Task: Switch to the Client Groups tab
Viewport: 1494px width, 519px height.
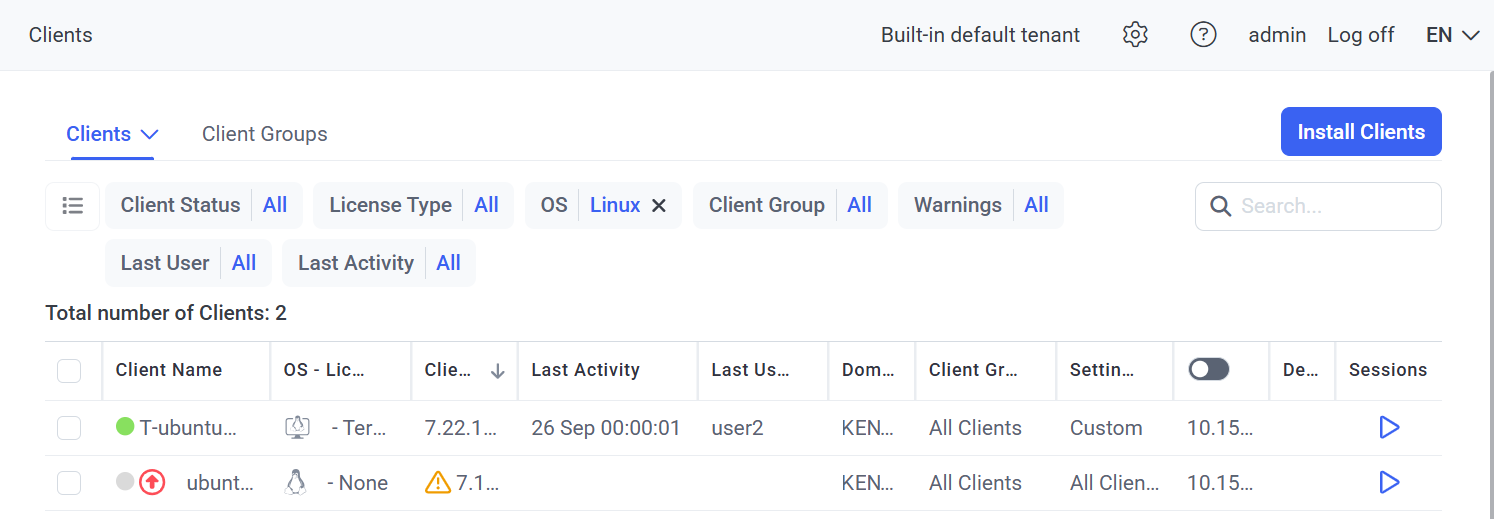Action: coord(264,134)
